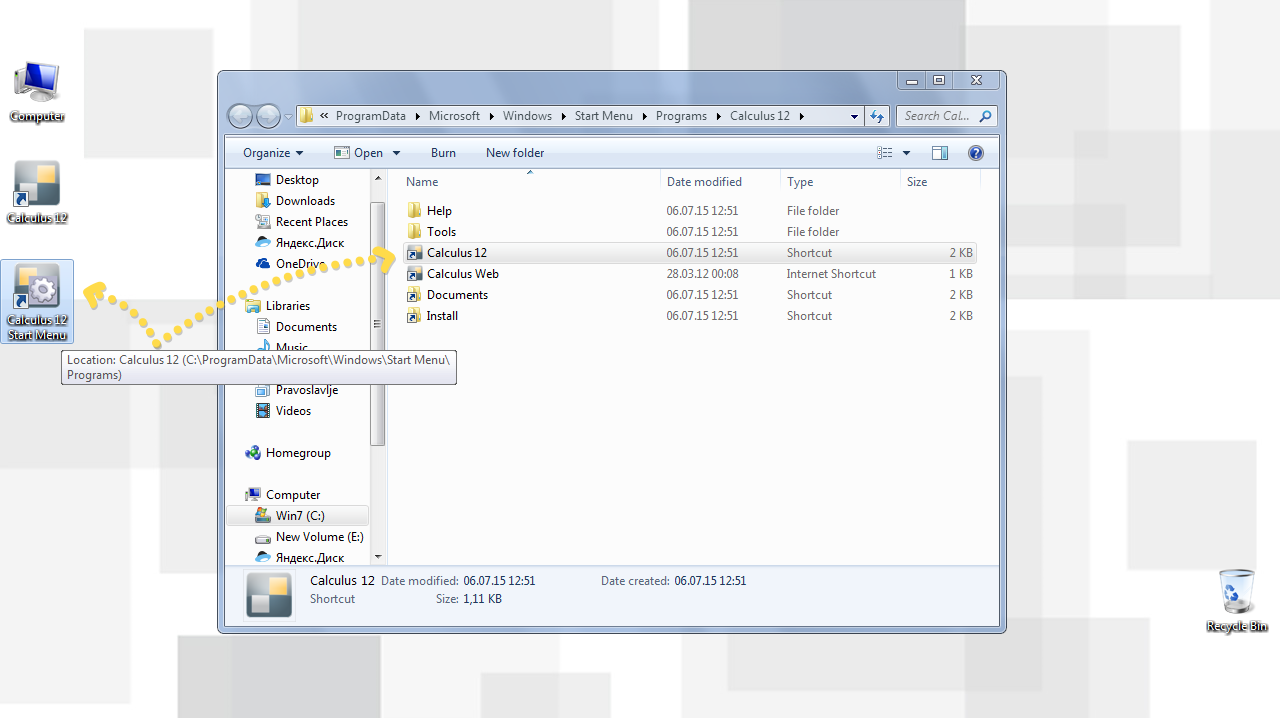Image resolution: width=1280 pixels, height=718 pixels.
Task: Click the New folder button
Action: click(515, 153)
